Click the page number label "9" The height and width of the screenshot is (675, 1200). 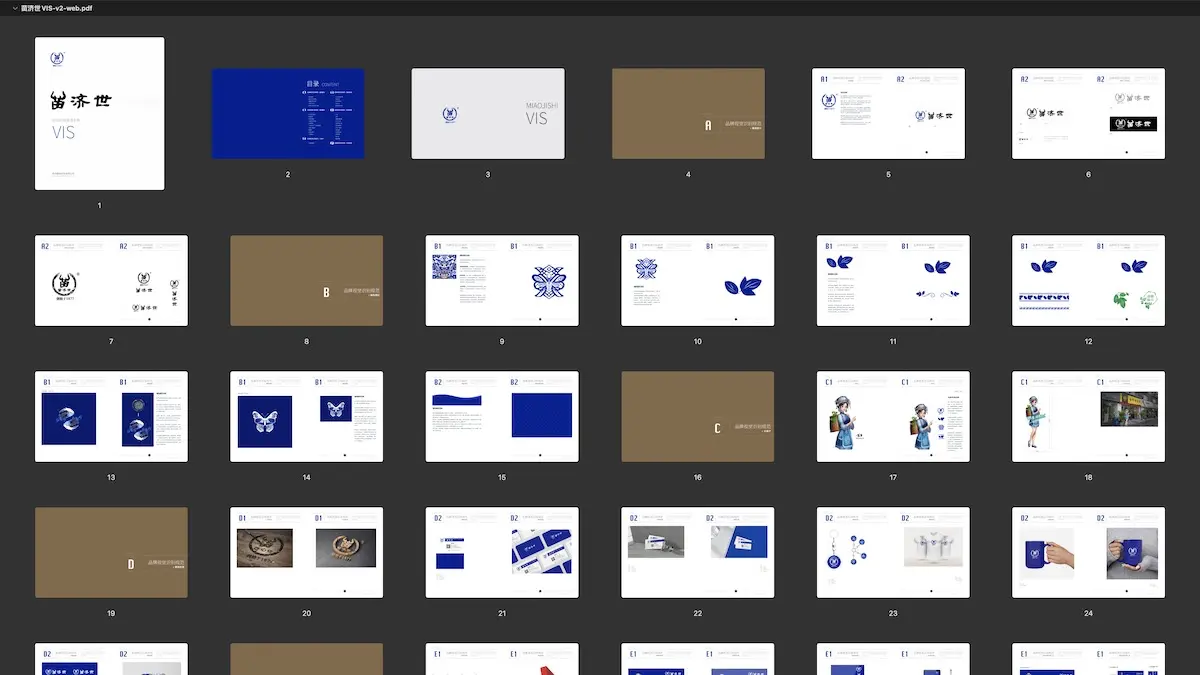pyautogui.click(x=502, y=341)
